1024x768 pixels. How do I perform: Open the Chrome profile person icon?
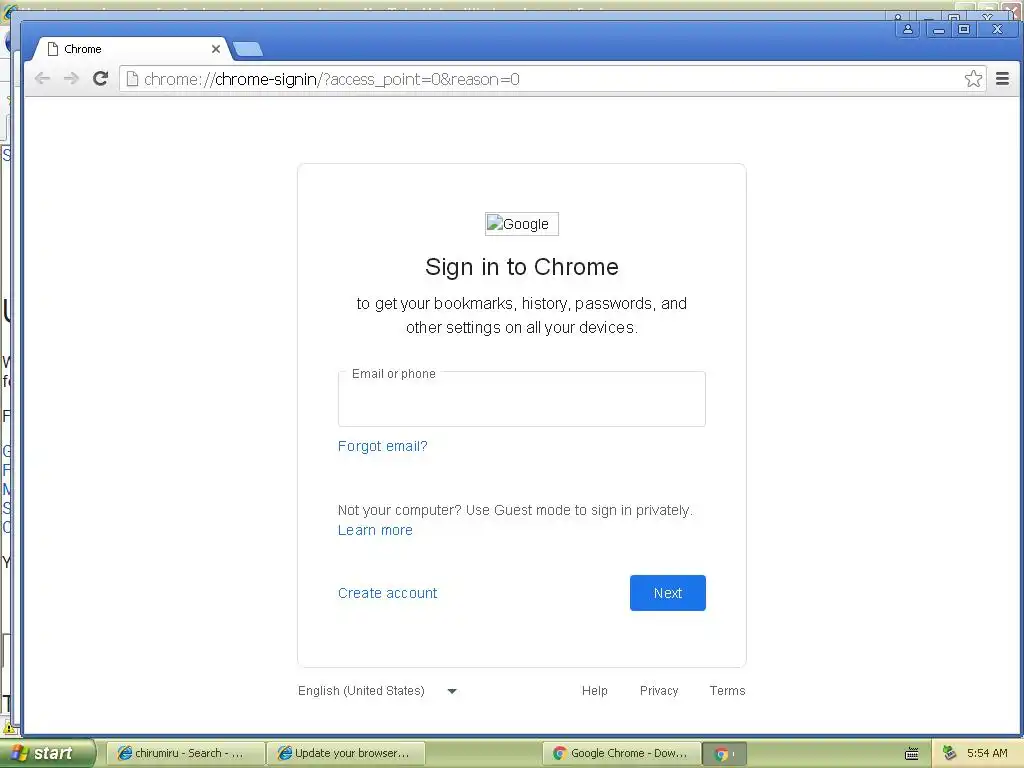tap(908, 29)
